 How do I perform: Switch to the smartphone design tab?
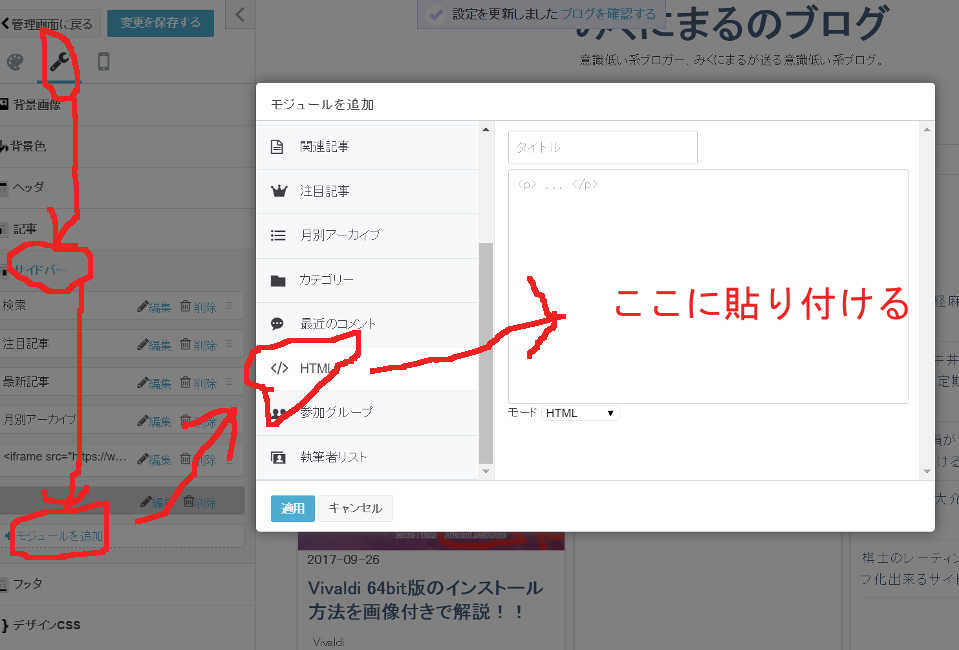click(103, 61)
